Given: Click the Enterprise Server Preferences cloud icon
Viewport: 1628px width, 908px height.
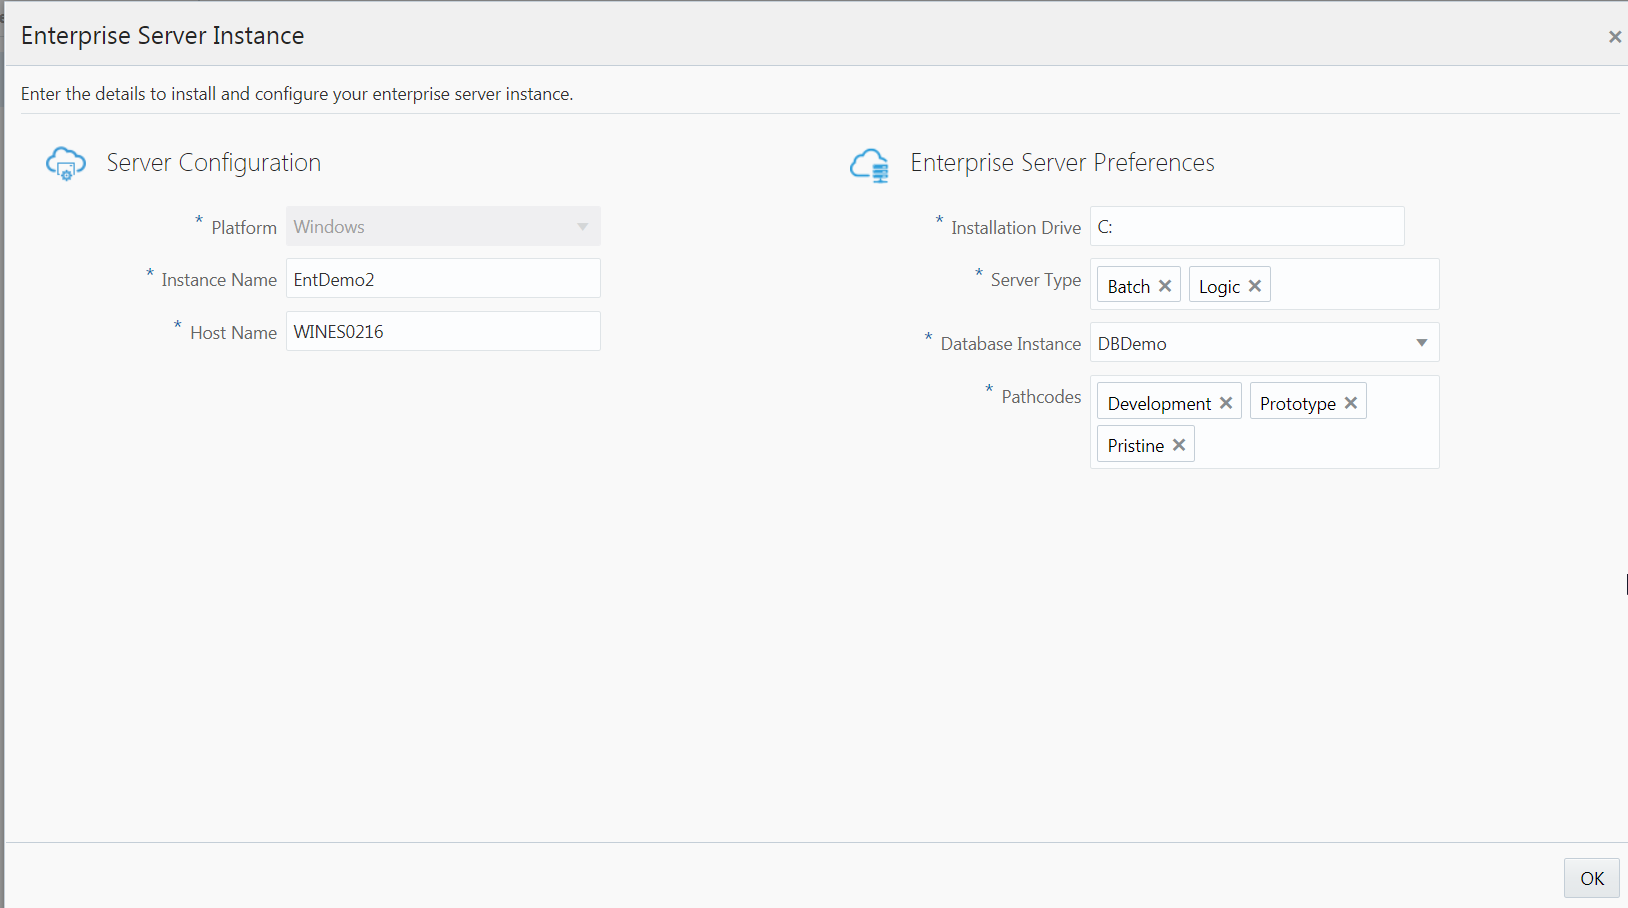Looking at the screenshot, I should tap(869, 165).
